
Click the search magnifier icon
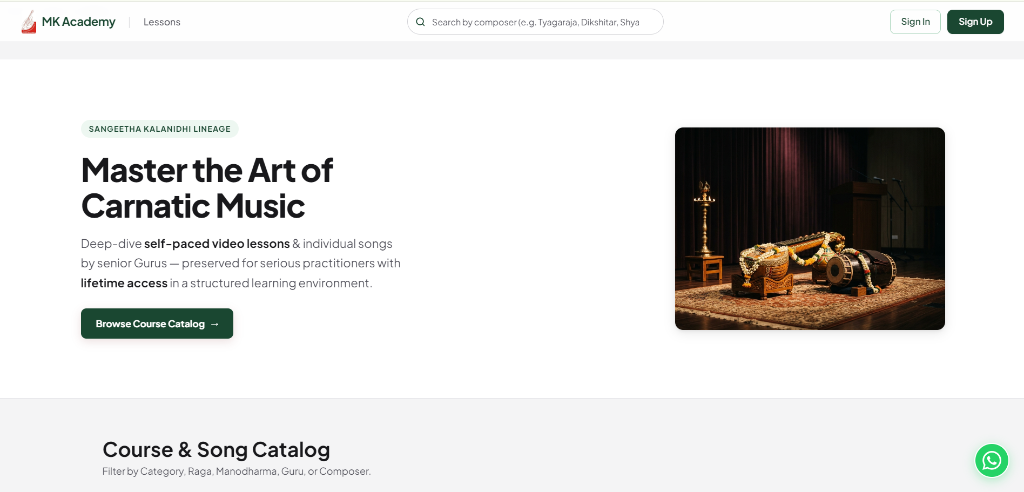click(x=421, y=22)
